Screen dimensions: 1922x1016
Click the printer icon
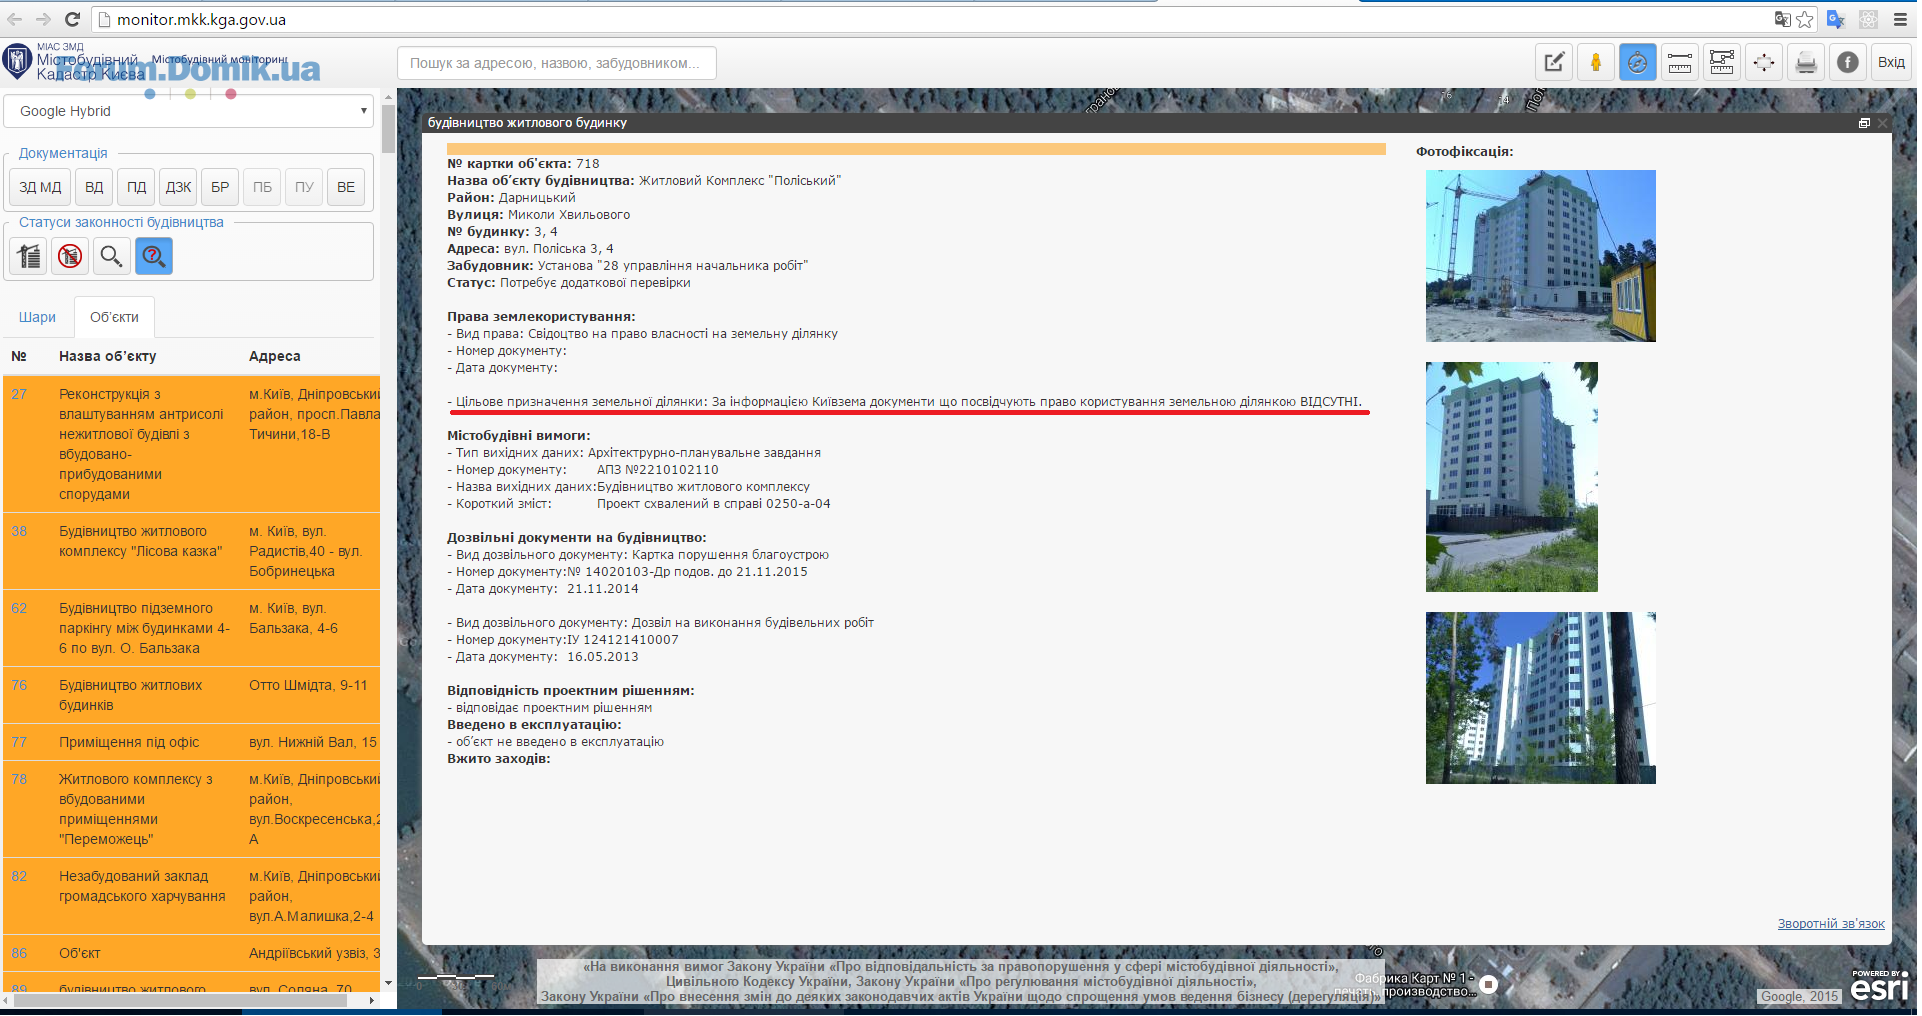1806,62
